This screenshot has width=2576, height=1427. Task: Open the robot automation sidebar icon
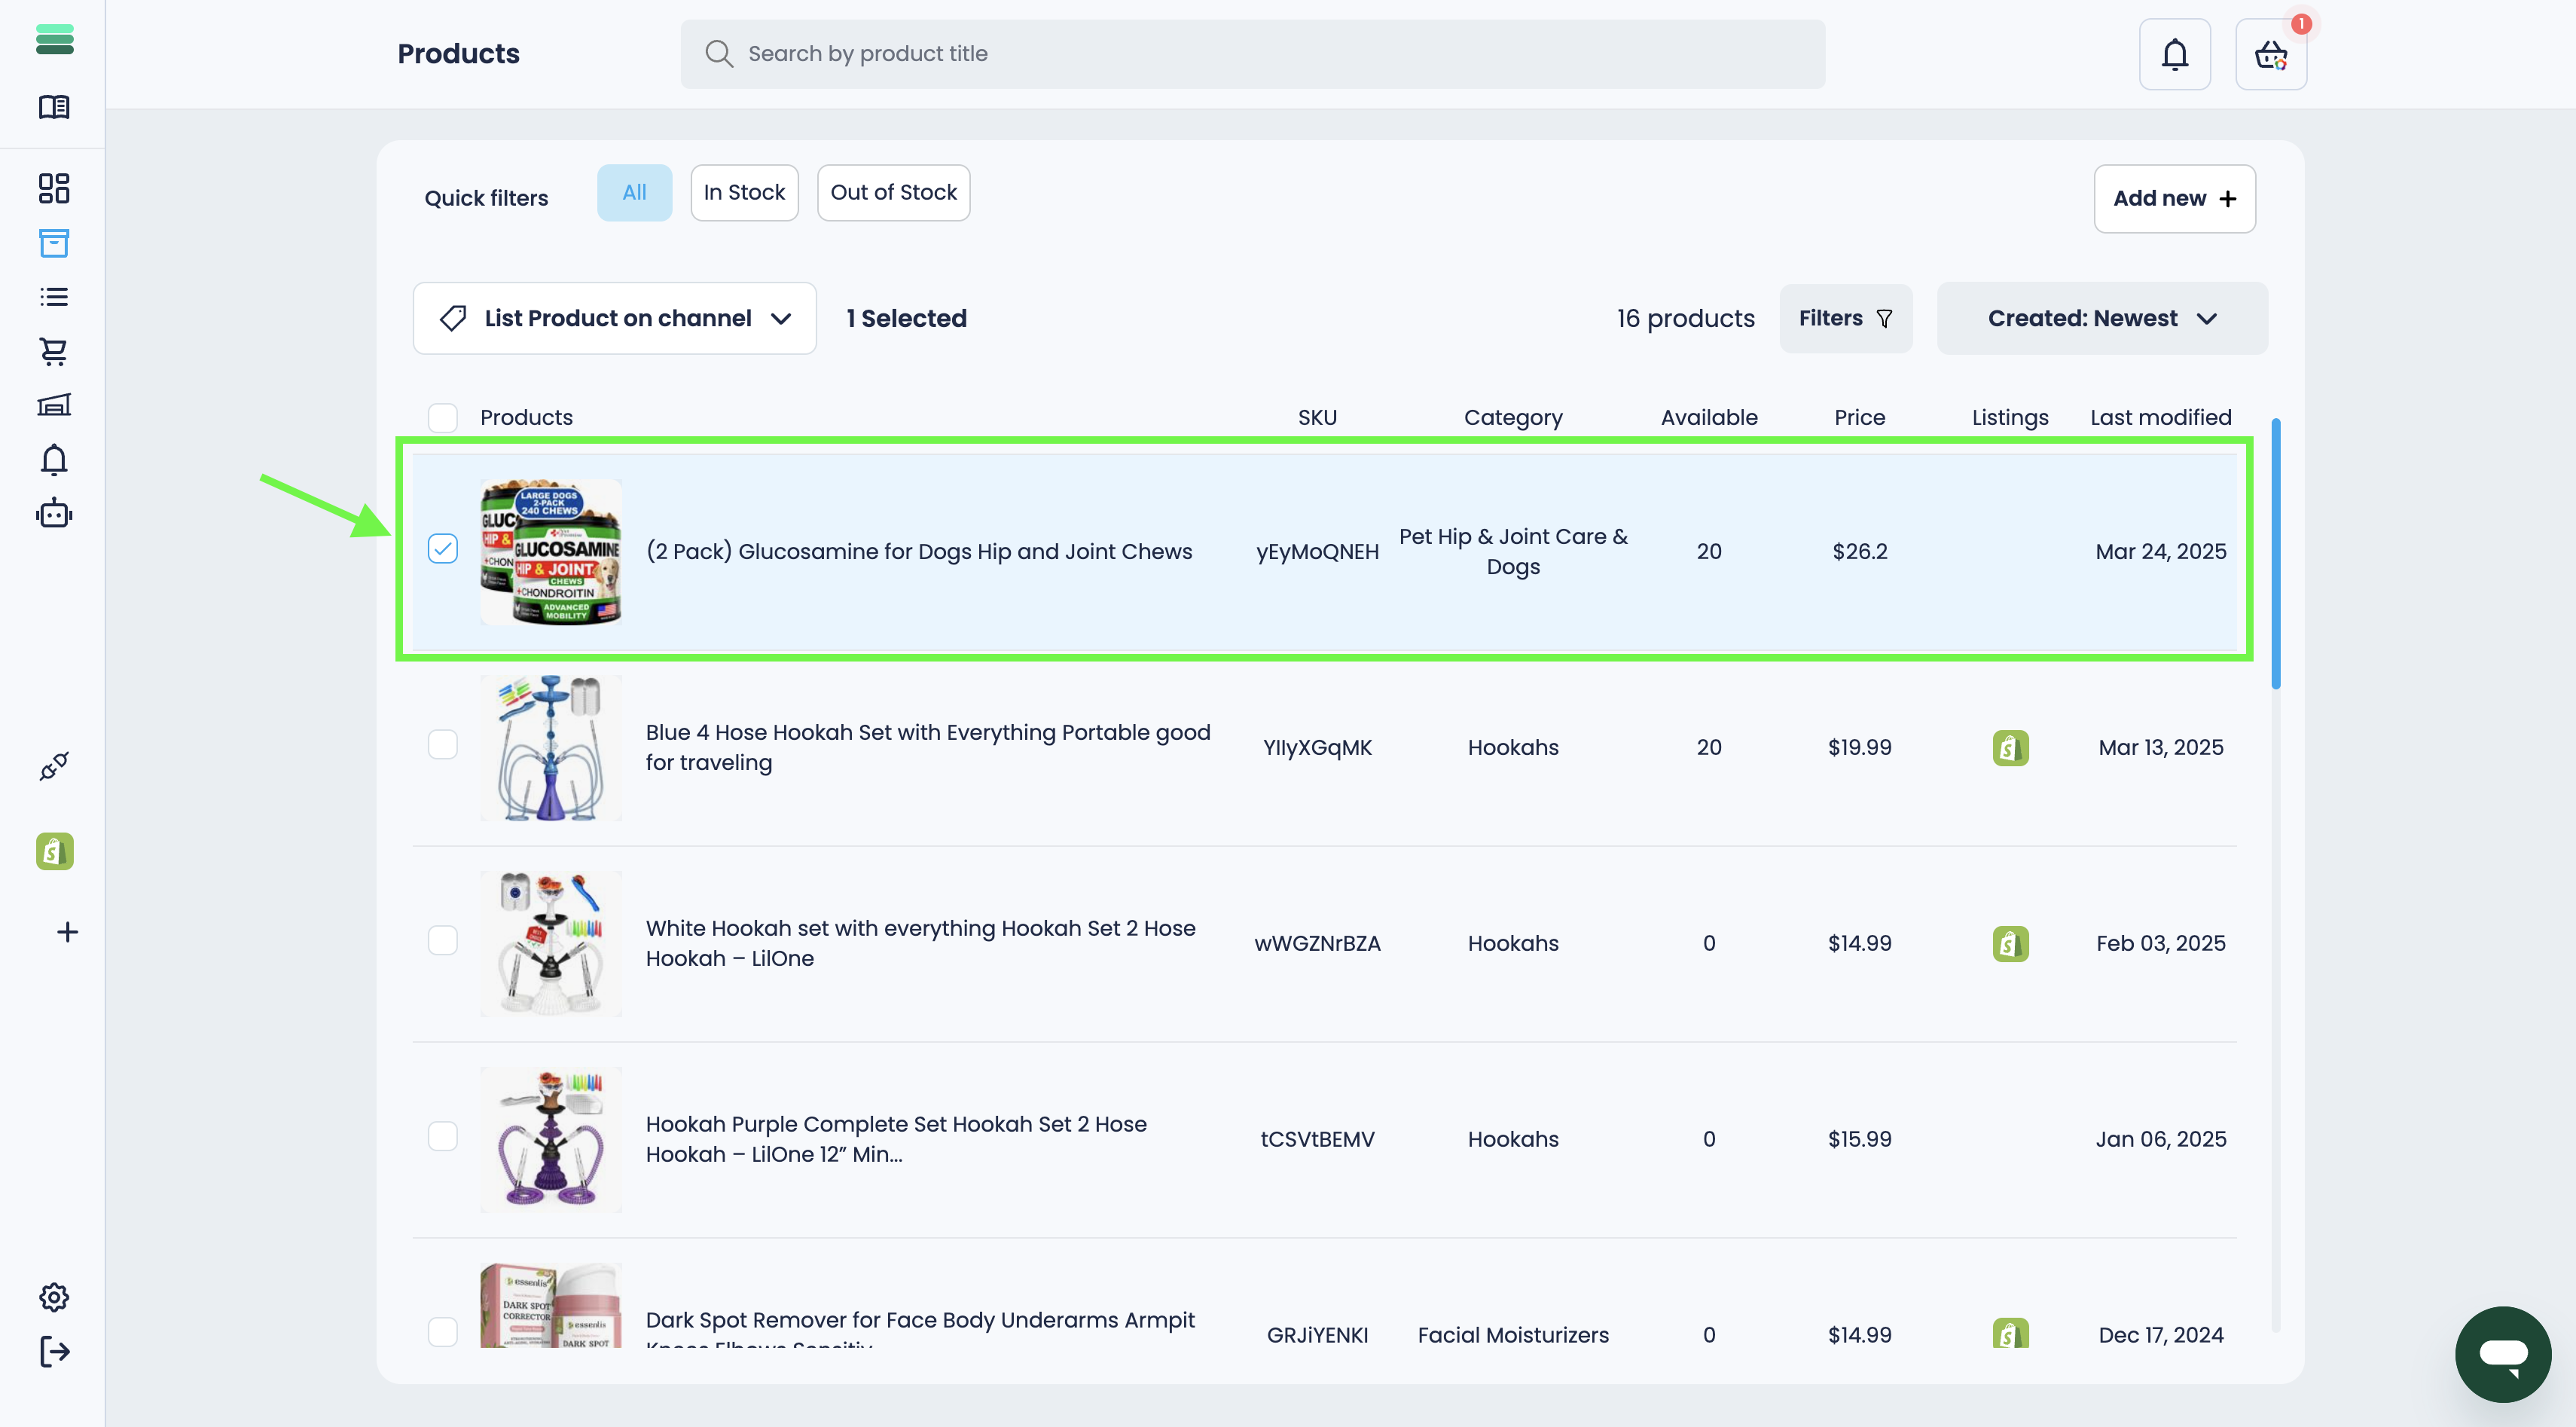point(54,514)
